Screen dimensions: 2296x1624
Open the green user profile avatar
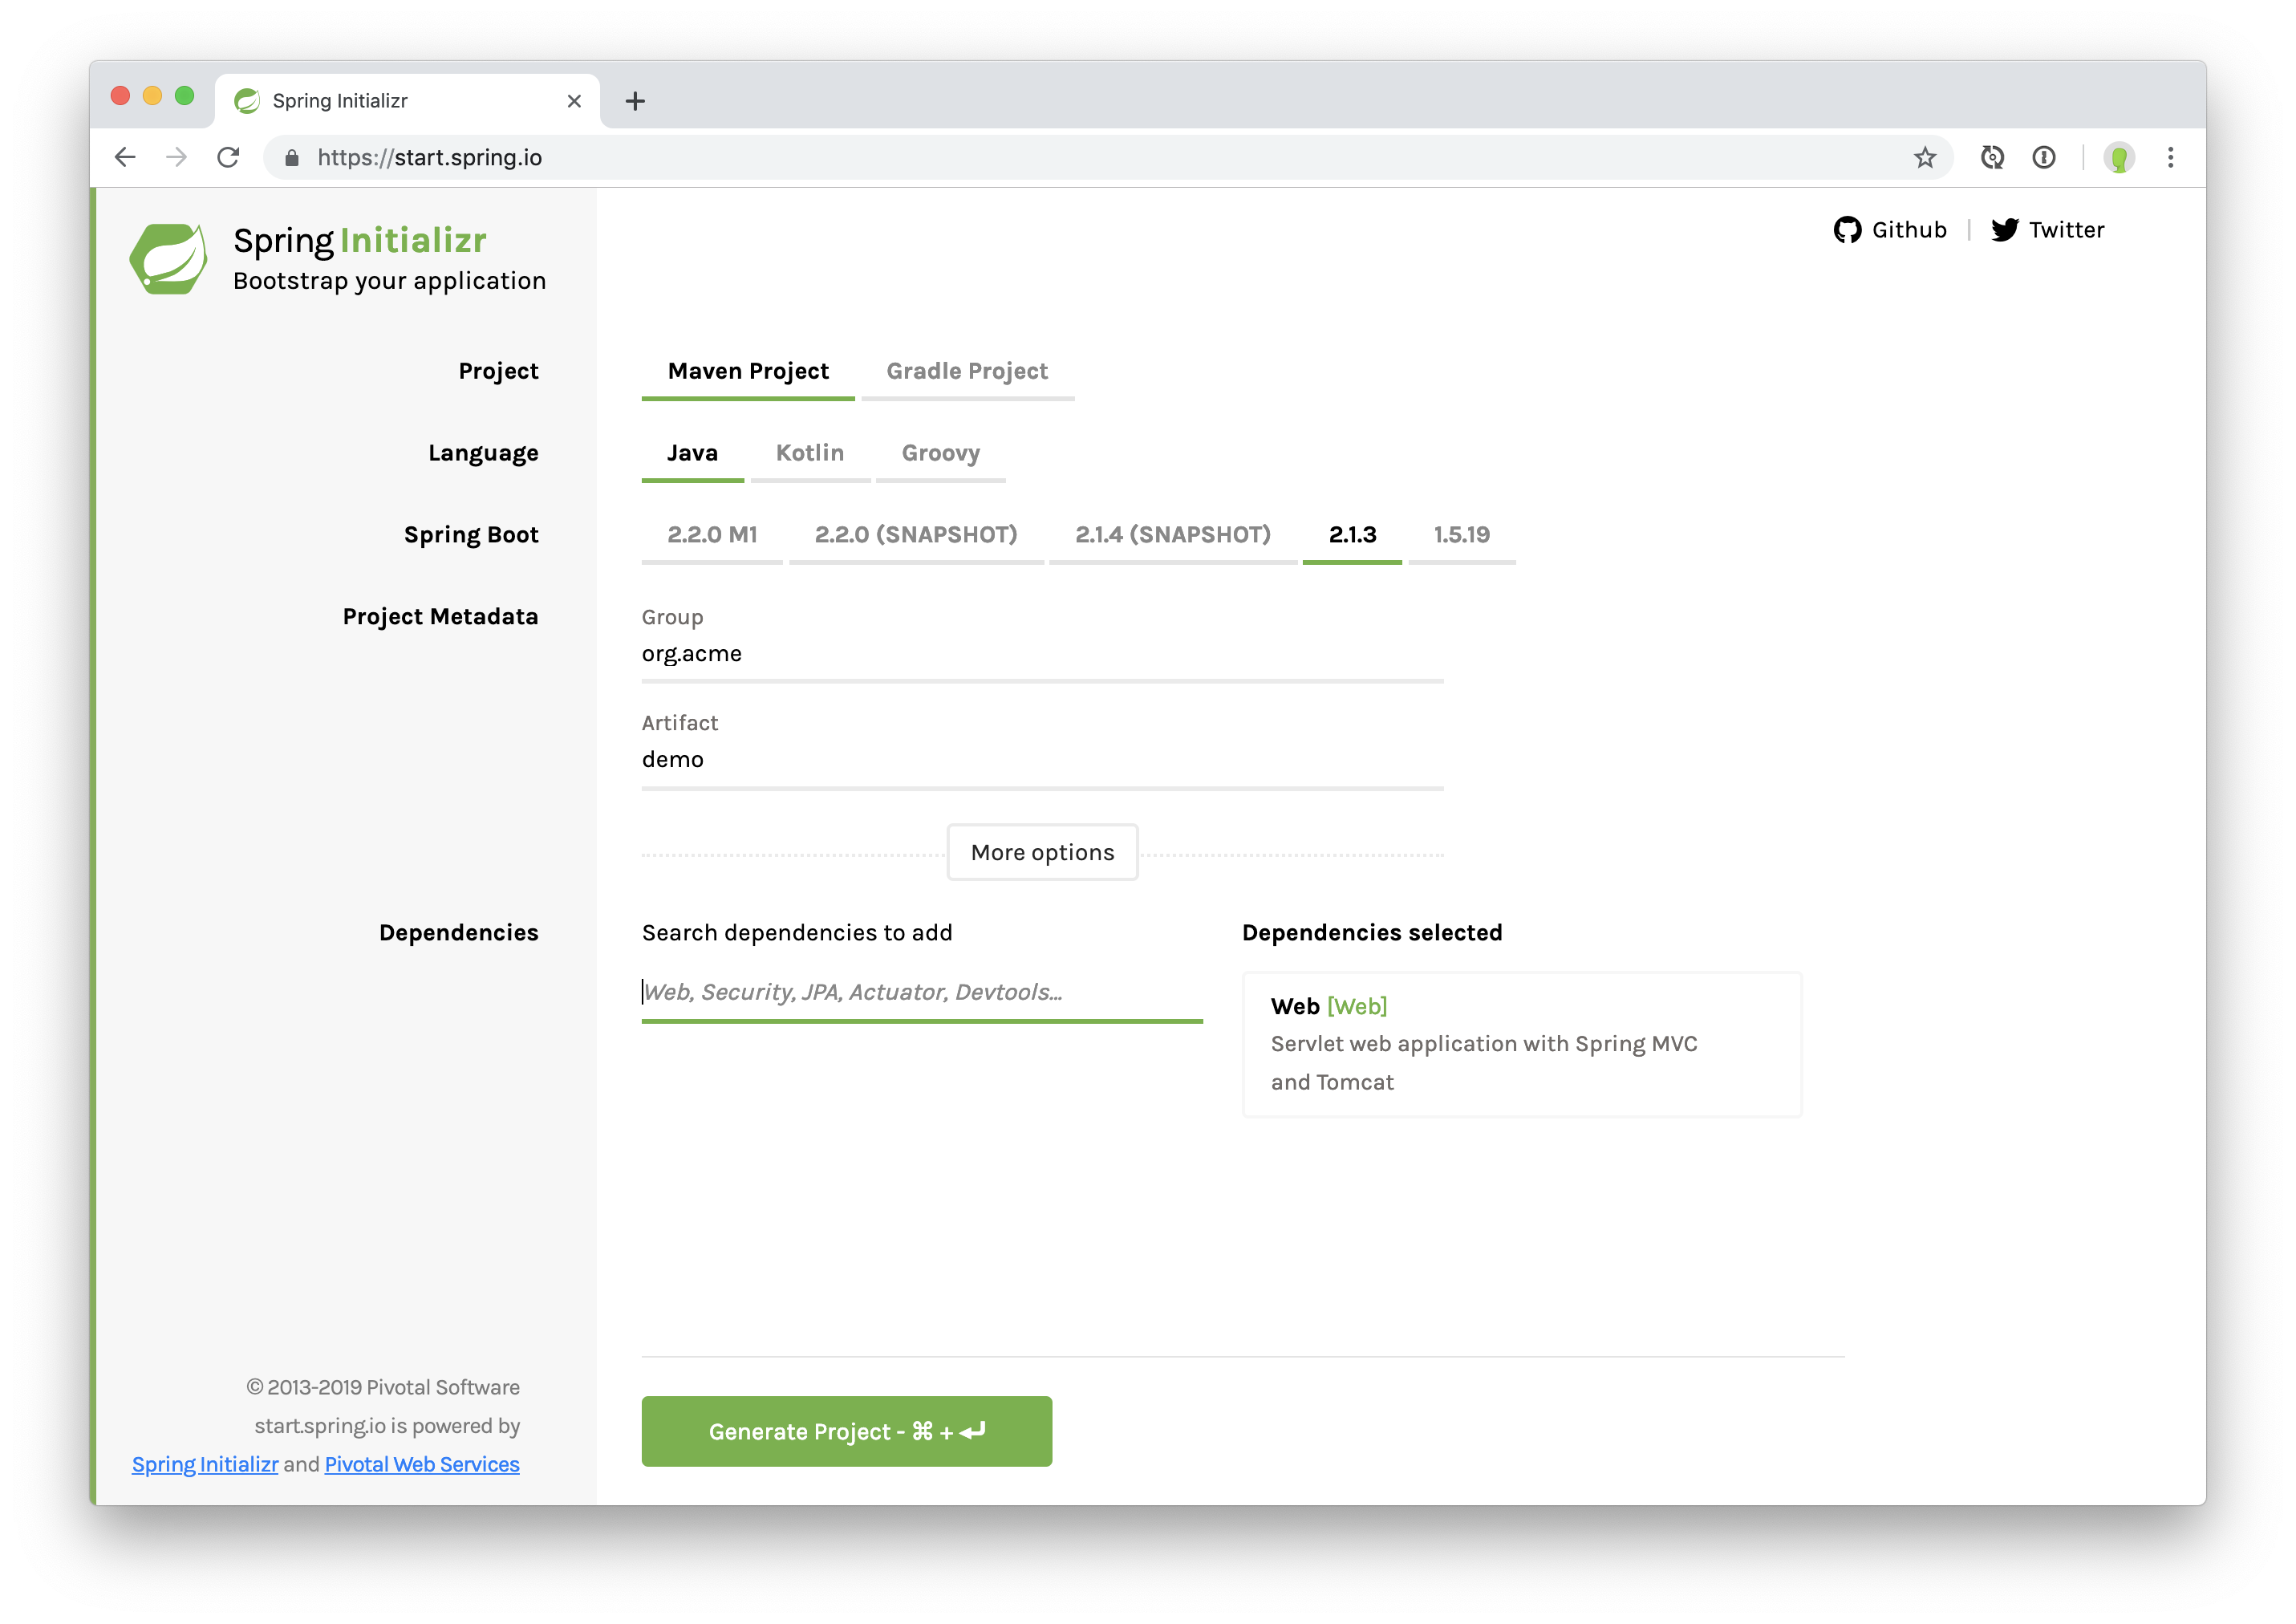click(x=2119, y=157)
